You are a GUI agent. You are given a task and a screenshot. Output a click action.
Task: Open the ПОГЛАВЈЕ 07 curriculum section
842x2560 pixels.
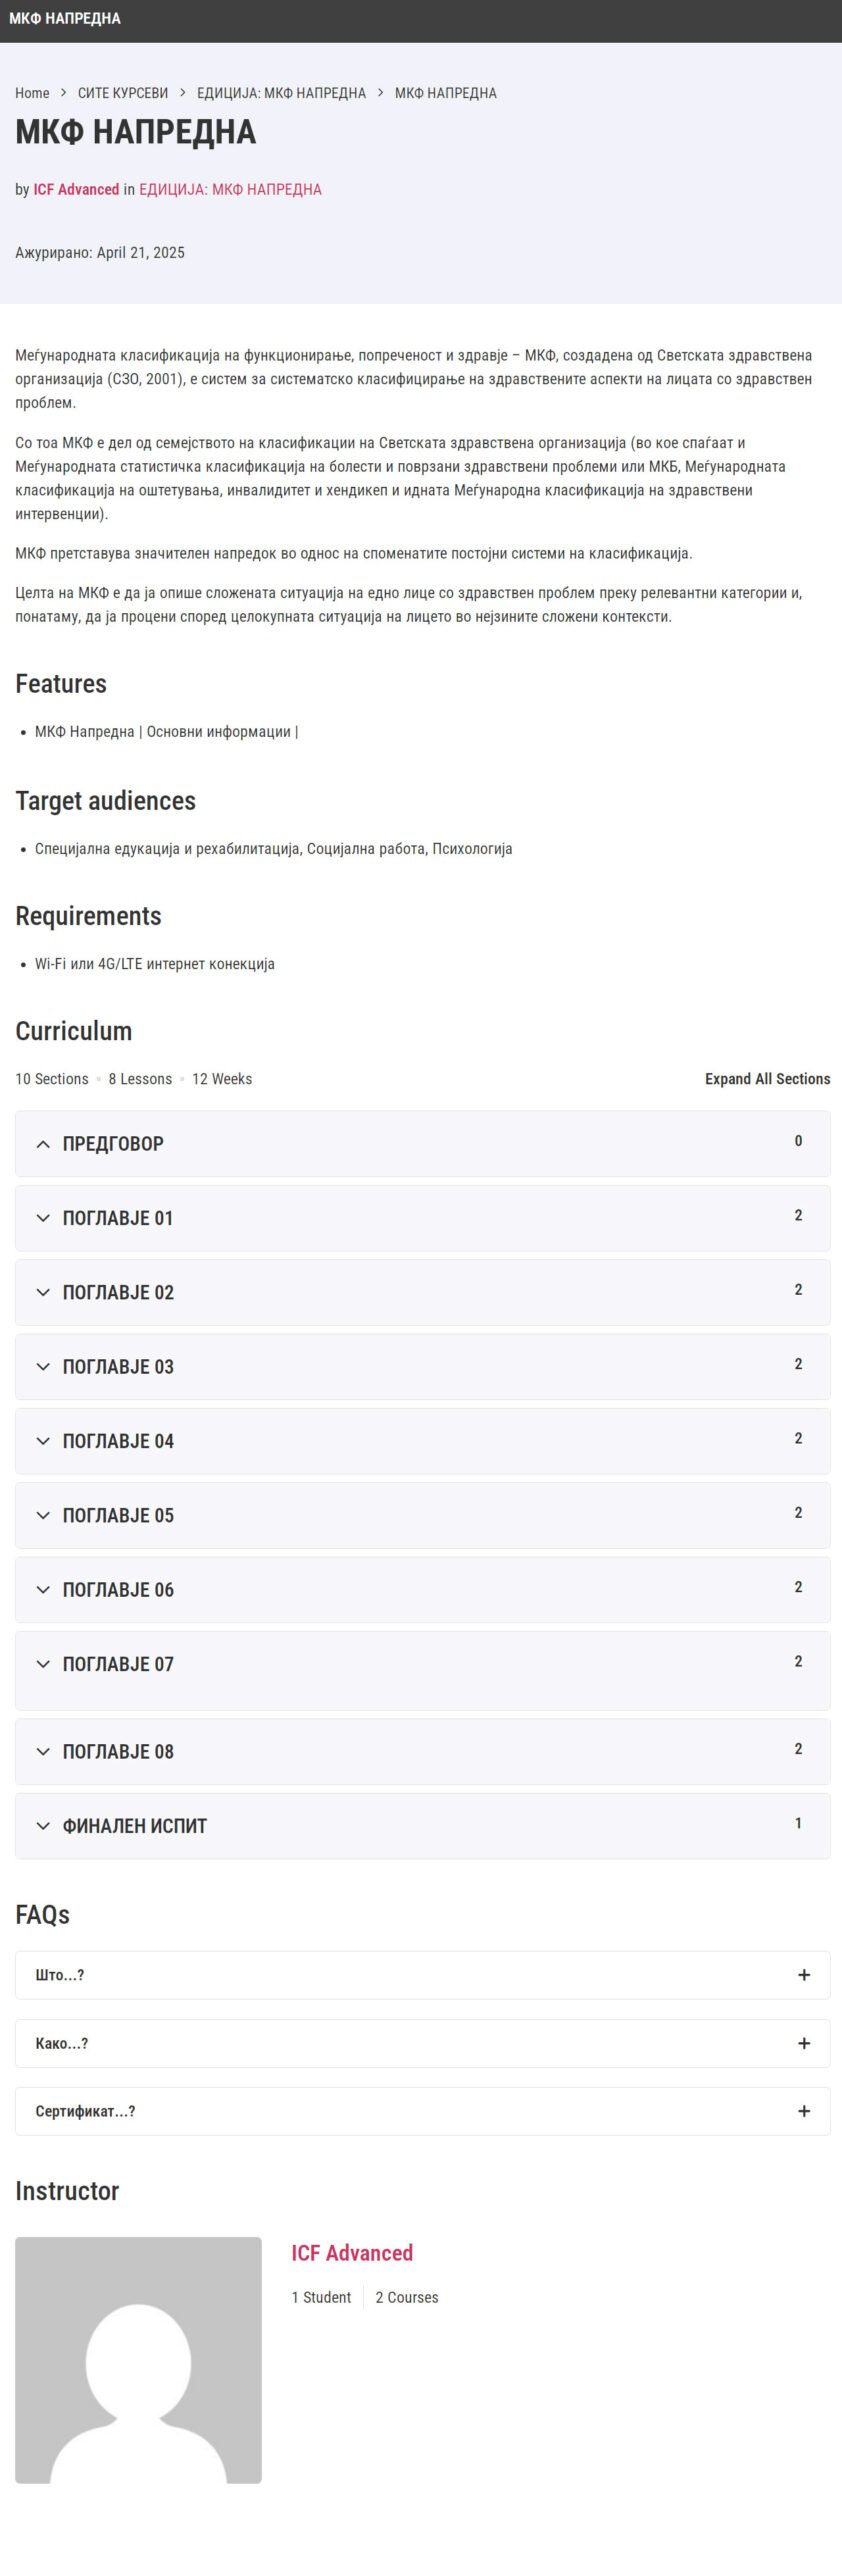[118, 1664]
